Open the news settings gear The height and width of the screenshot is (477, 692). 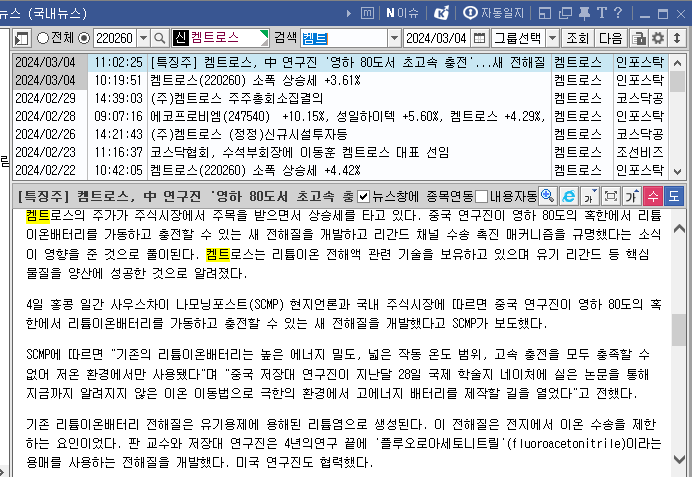[658, 38]
